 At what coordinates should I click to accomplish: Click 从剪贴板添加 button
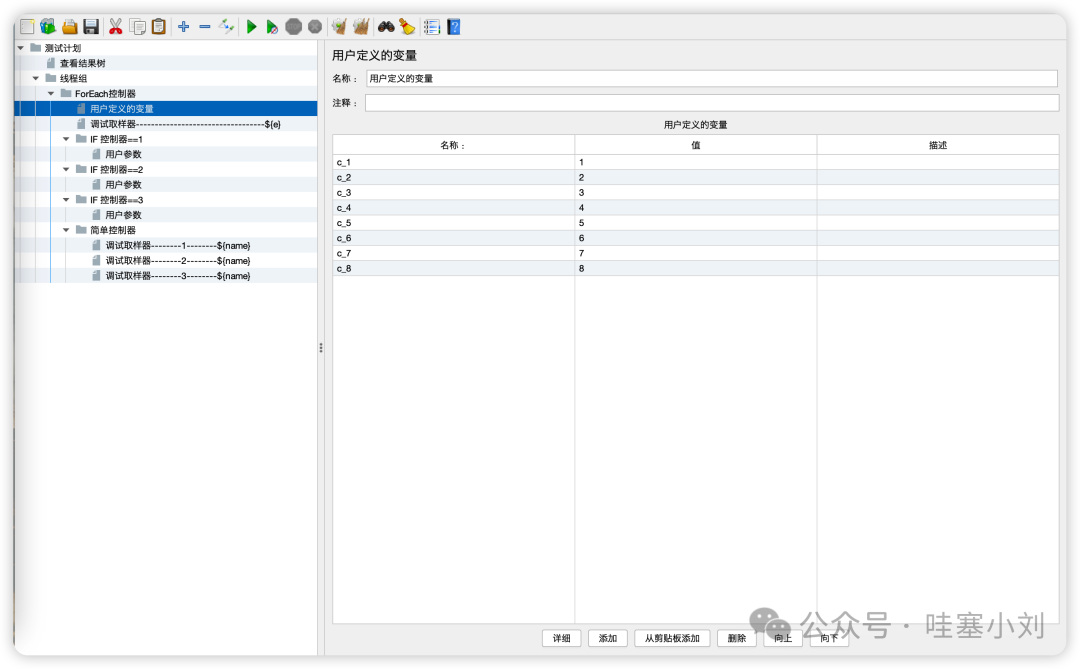tap(672, 638)
